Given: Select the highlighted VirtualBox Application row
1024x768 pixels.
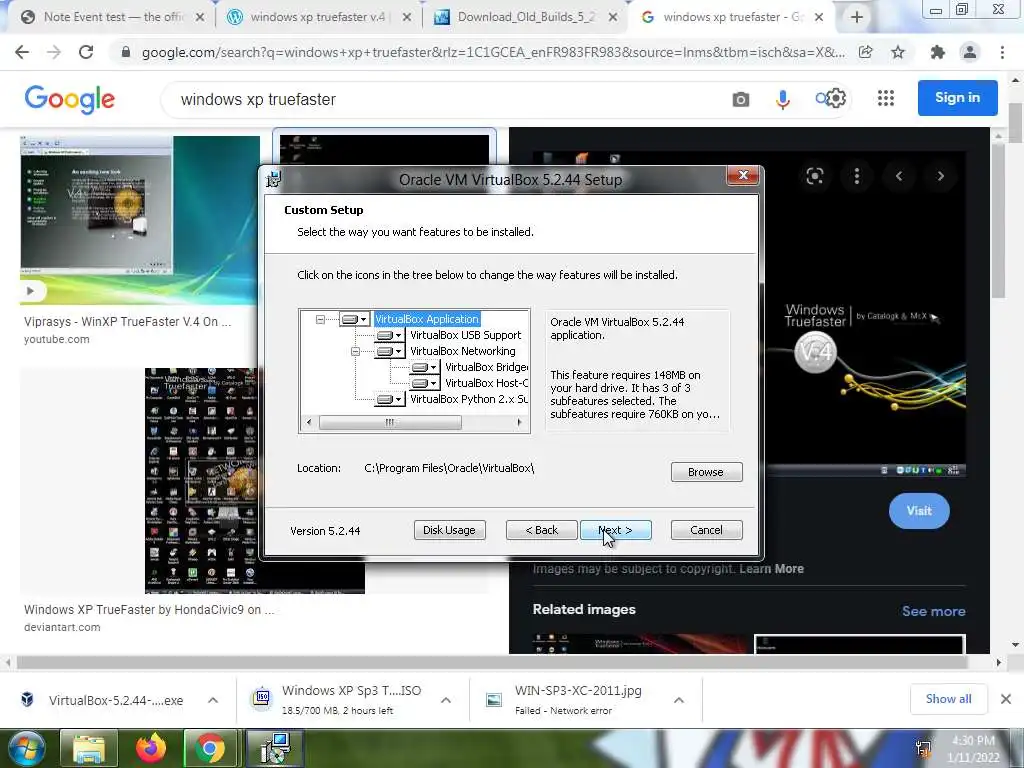Looking at the screenshot, I should tap(427, 319).
